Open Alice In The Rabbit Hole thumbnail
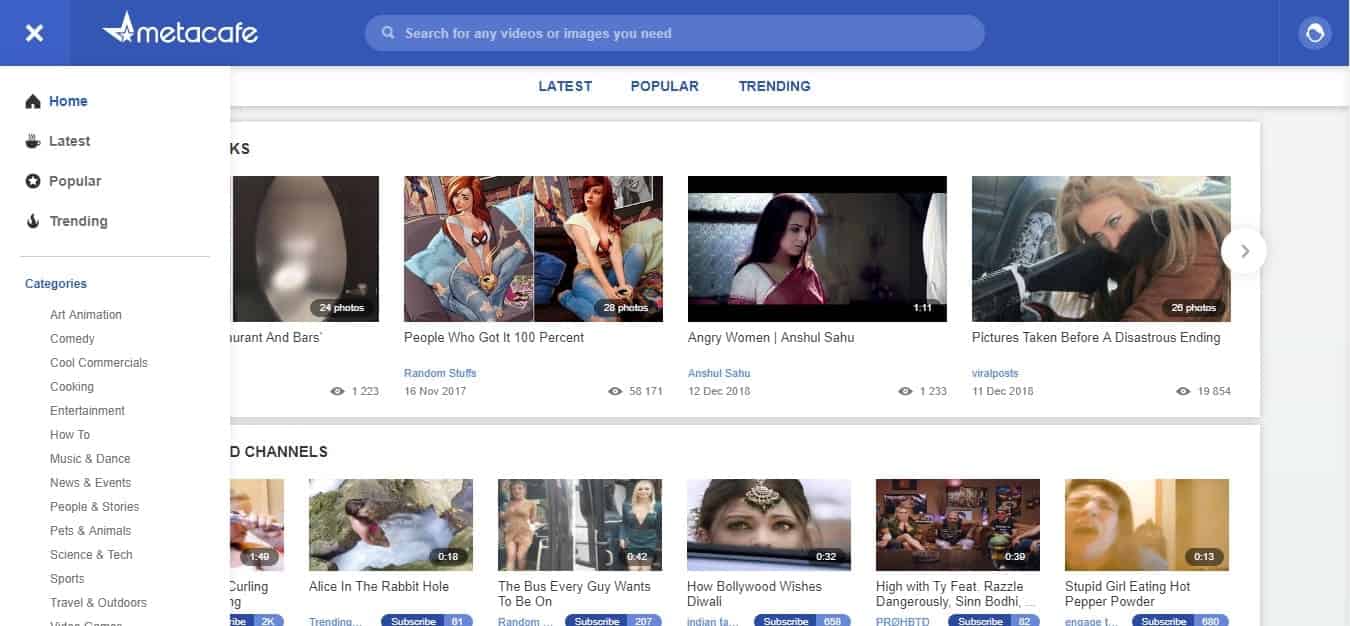Viewport: 1350px width, 626px height. click(391, 525)
